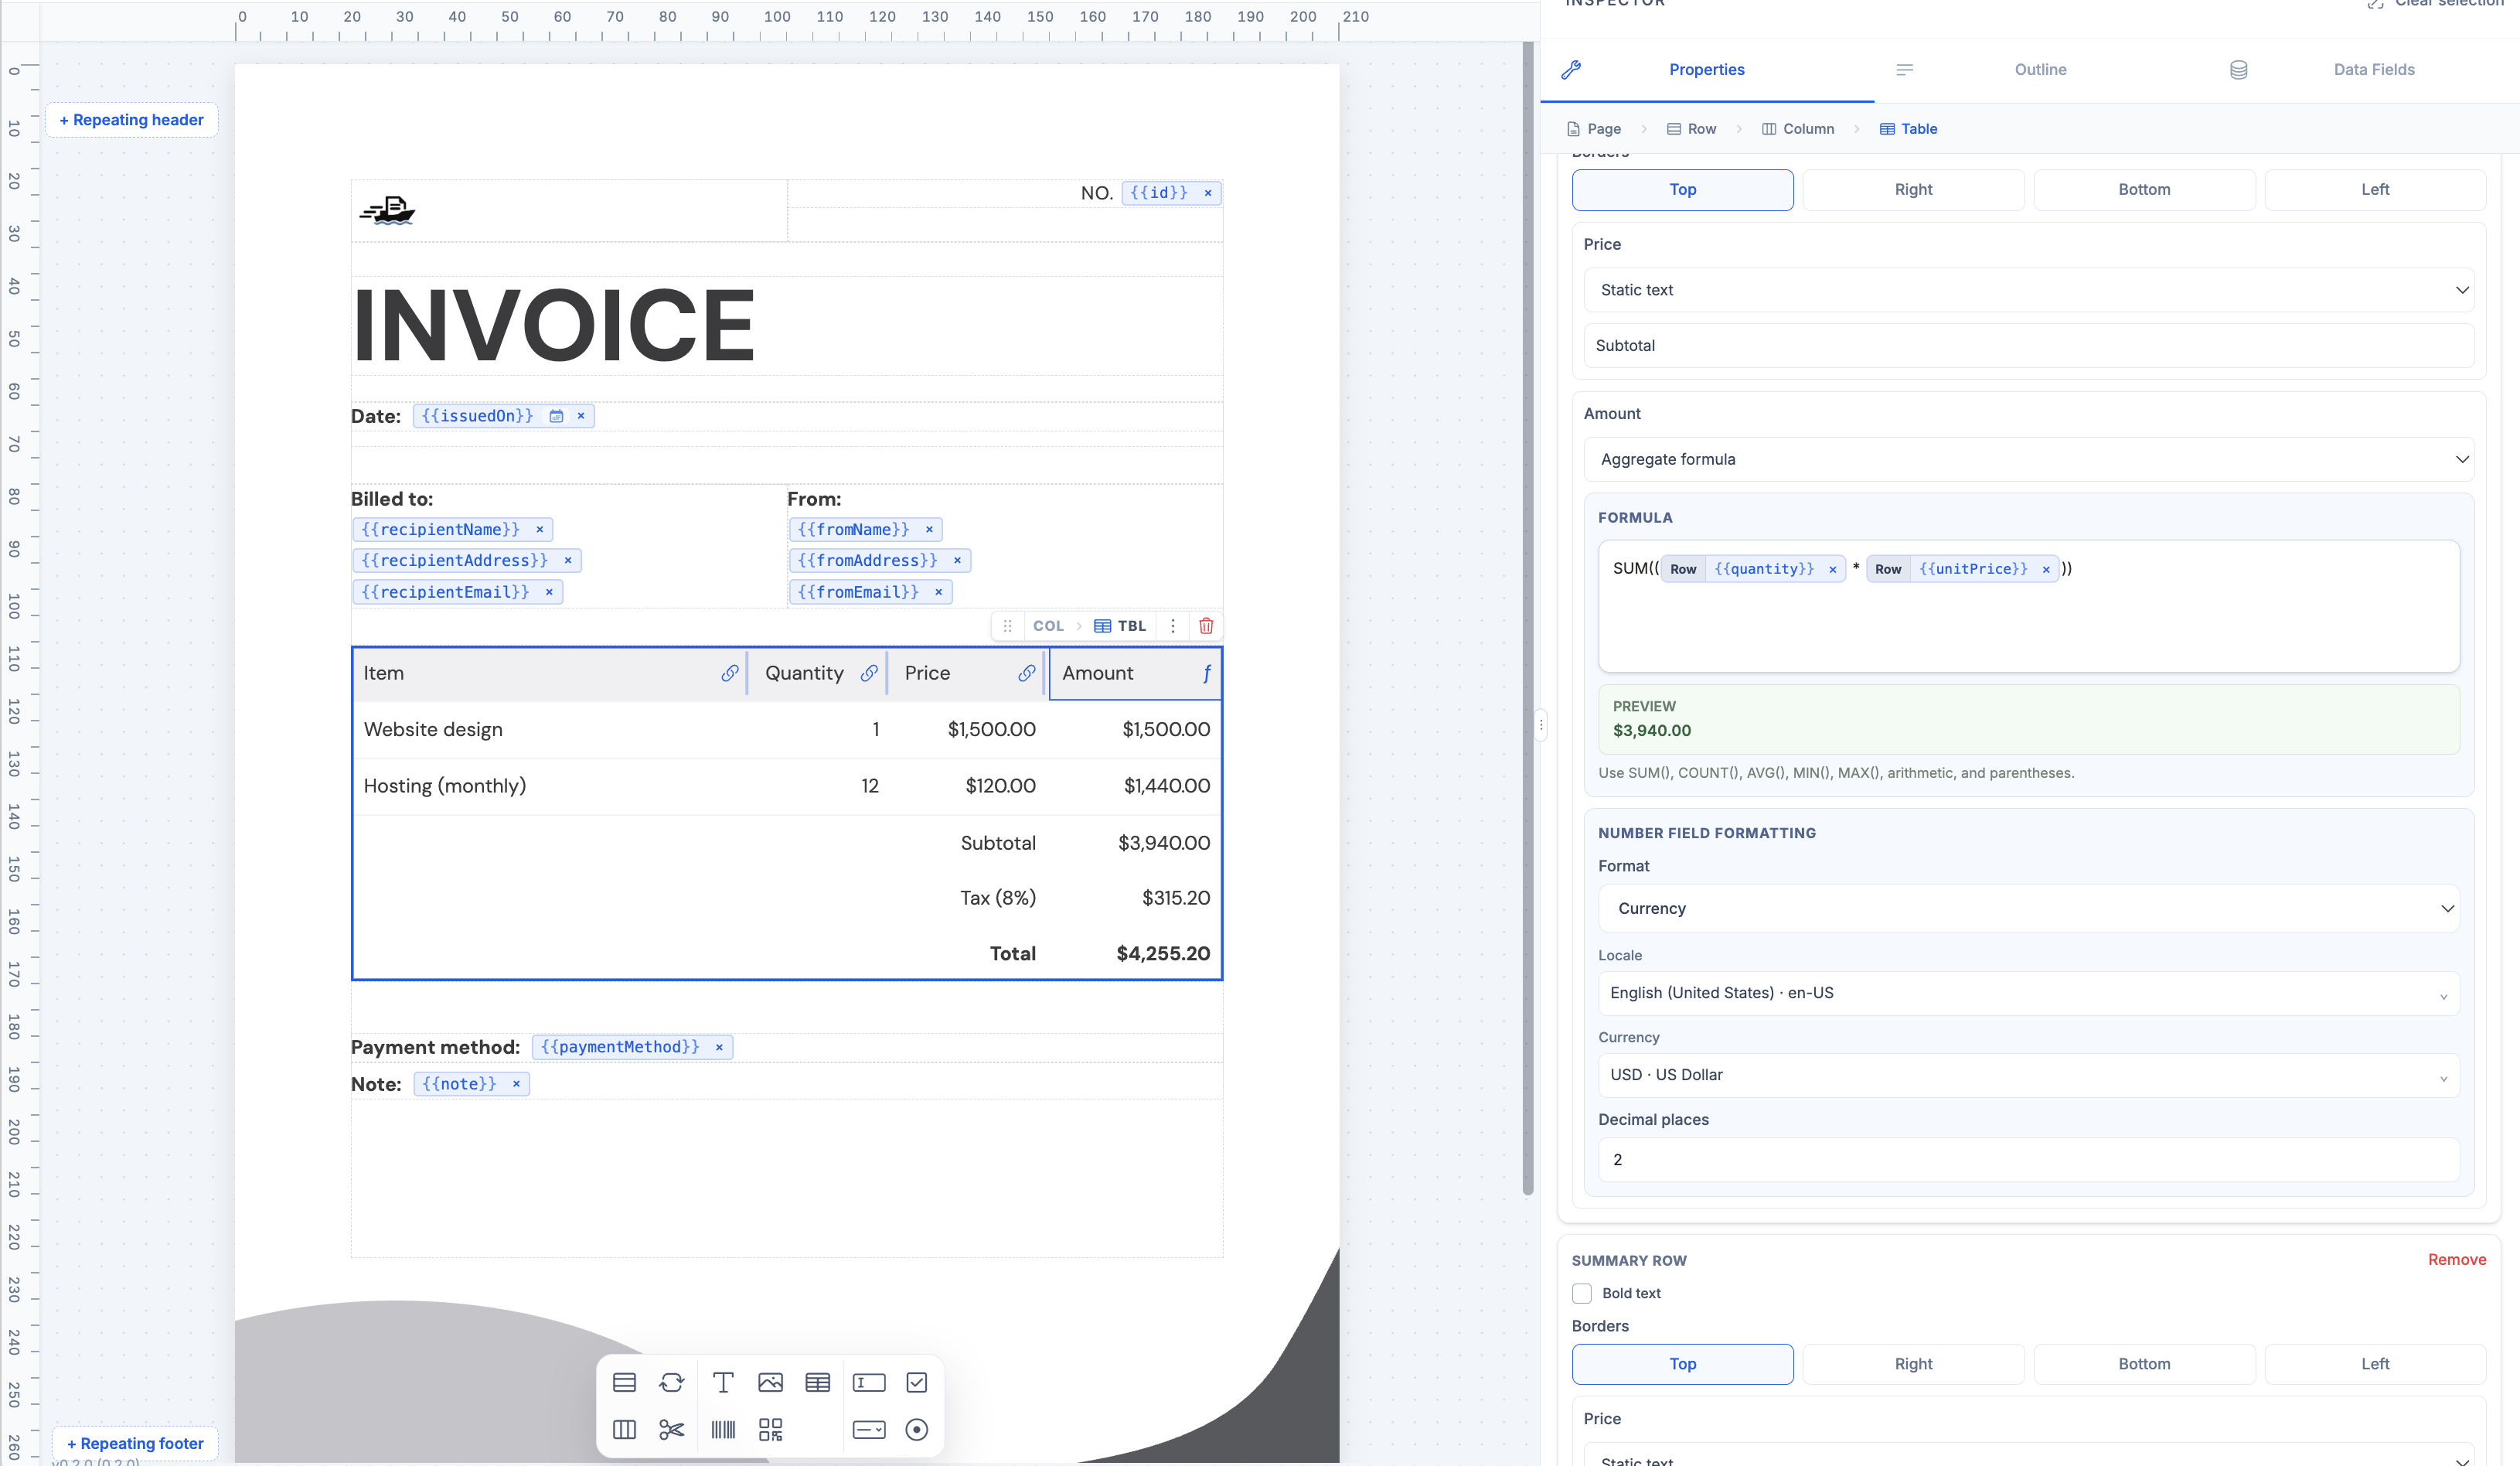The height and width of the screenshot is (1466, 2520).
Task: Open the Static text dropdown above Subtotal
Action: pos(2029,290)
